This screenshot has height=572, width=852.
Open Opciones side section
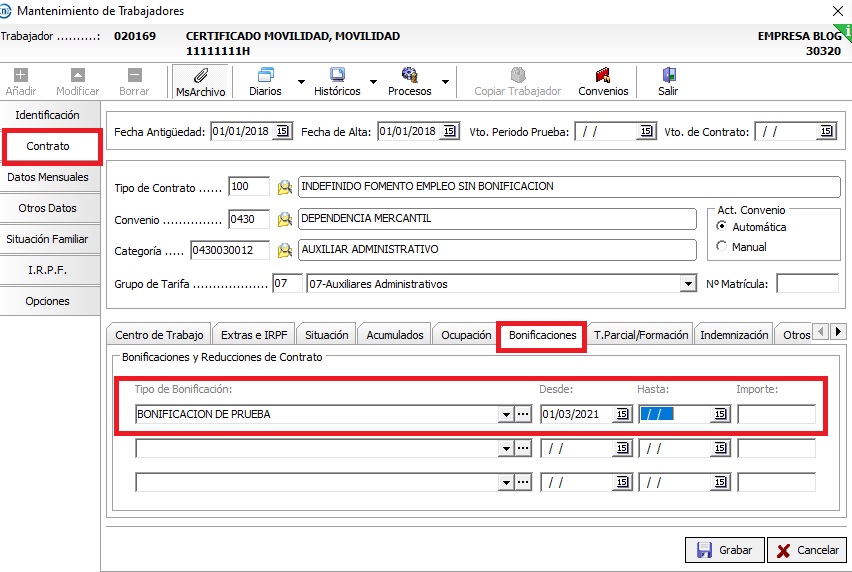coord(48,301)
